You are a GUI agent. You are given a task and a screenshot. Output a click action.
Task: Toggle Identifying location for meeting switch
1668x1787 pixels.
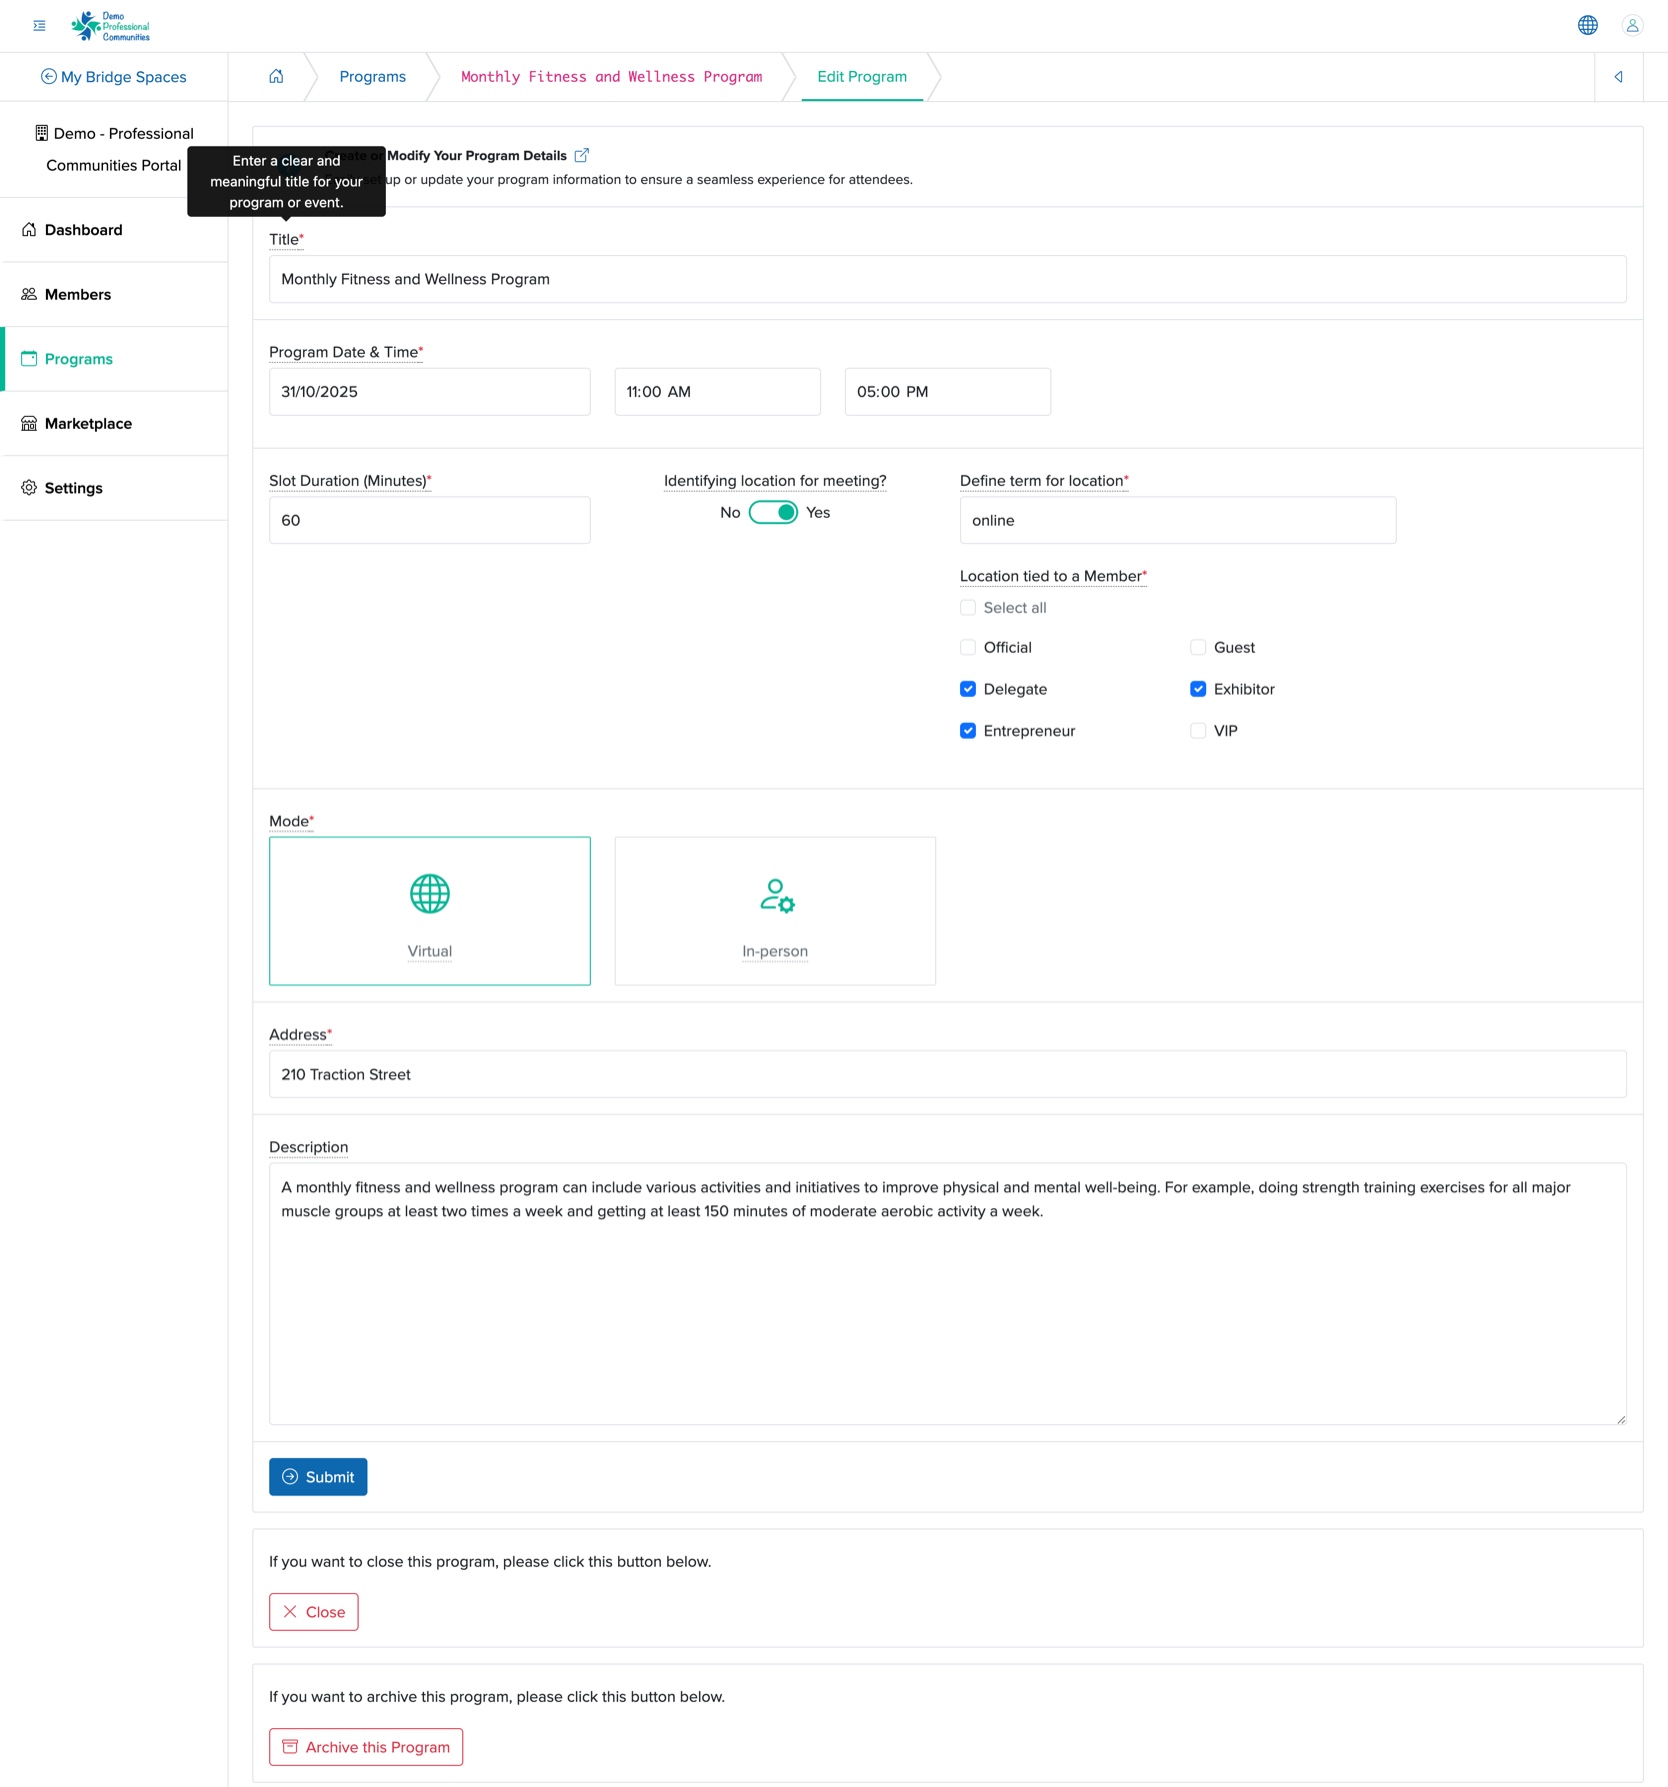773,513
